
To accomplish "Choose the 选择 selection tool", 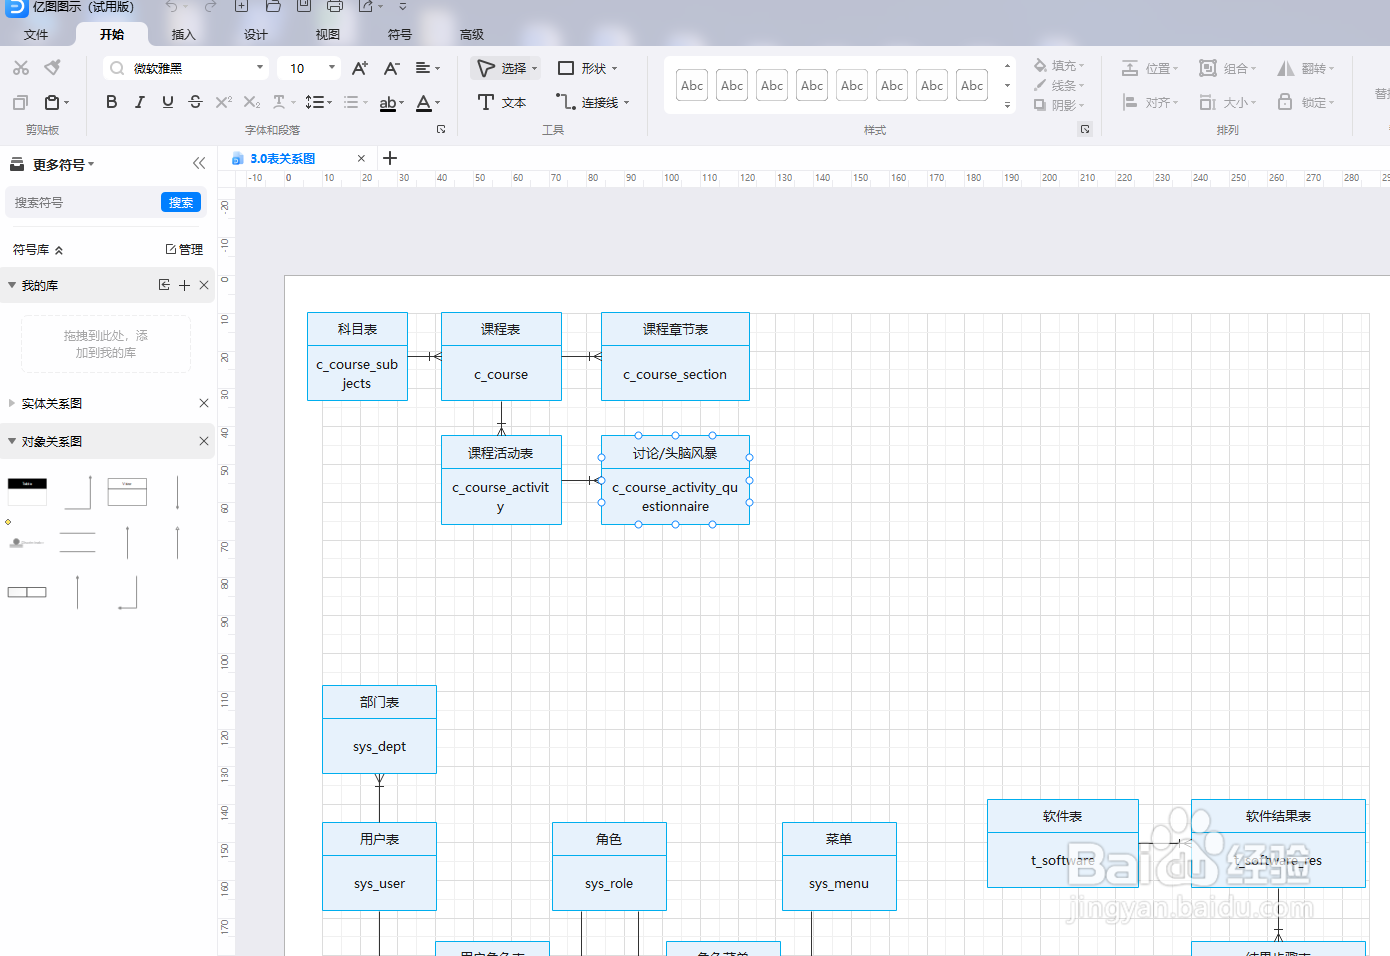I will tap(506, 68).
